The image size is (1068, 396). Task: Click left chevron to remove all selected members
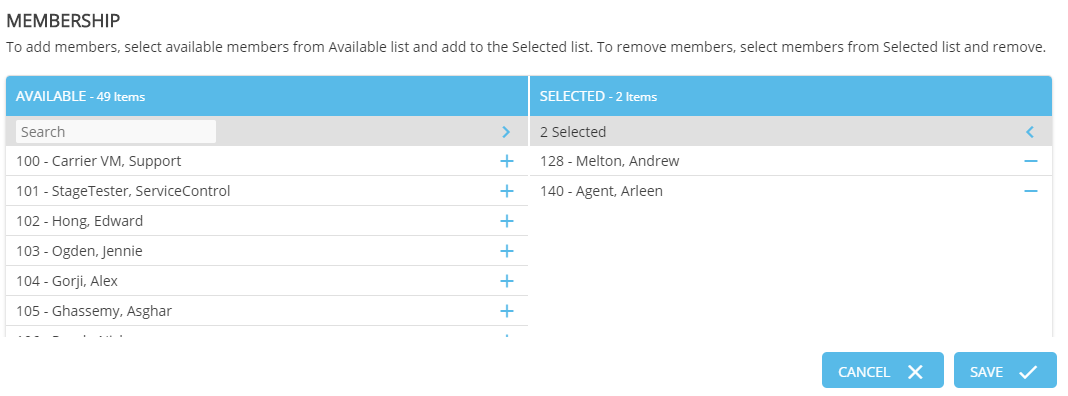pos(1030,132)
